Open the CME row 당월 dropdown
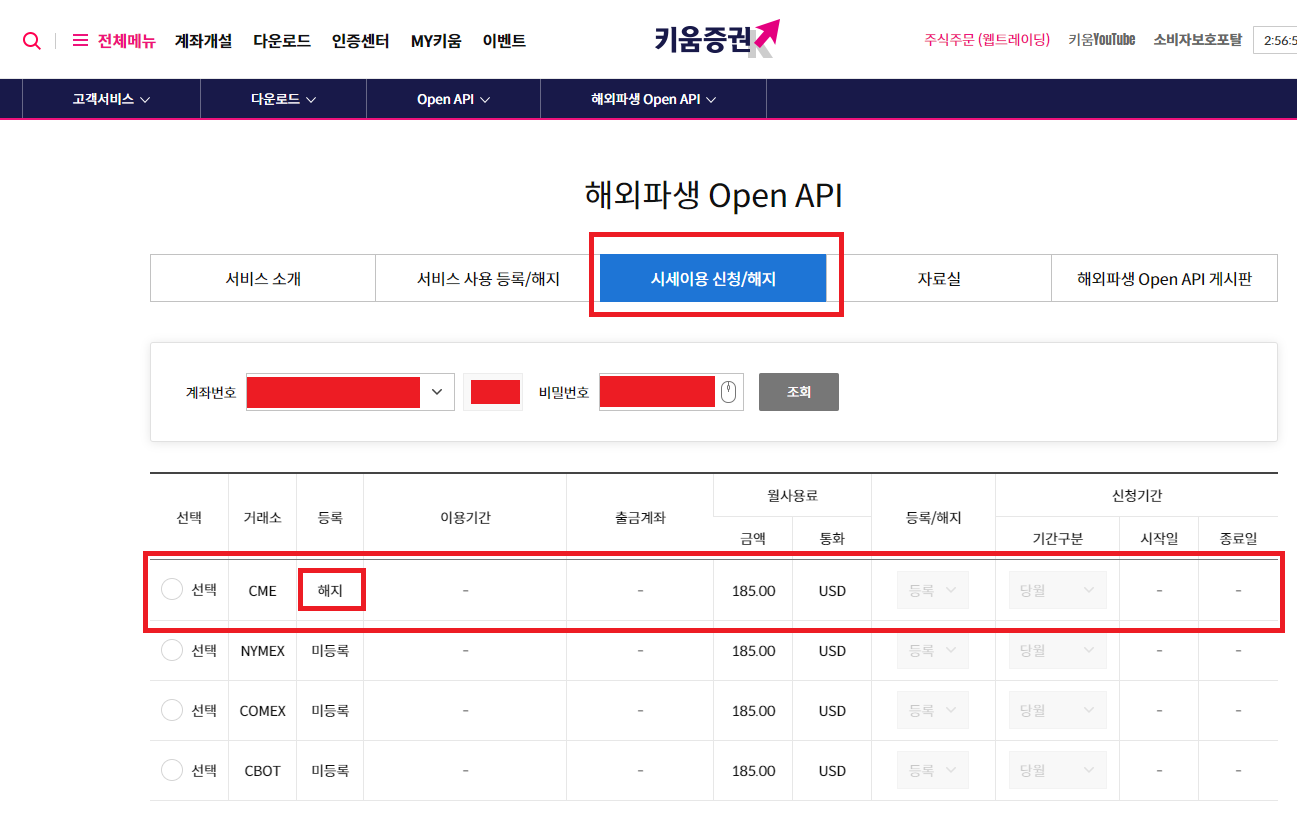This screenshot has width=1297, height=821. [1057, 590]
